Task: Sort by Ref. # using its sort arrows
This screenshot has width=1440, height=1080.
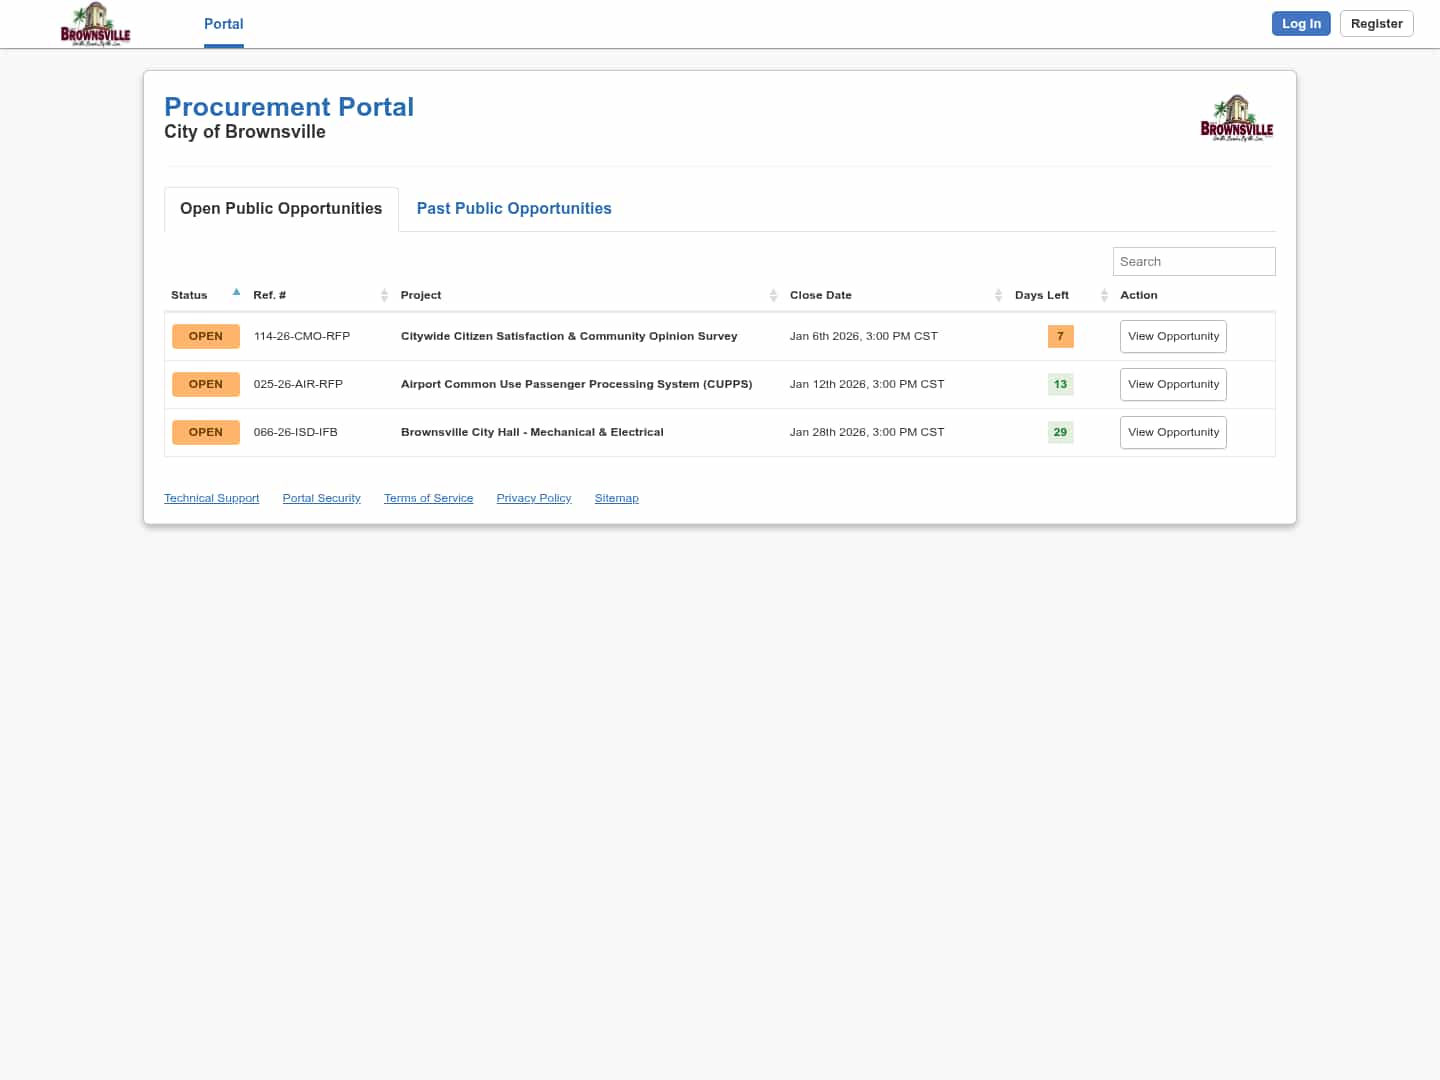Action: (x=384, y=295)
